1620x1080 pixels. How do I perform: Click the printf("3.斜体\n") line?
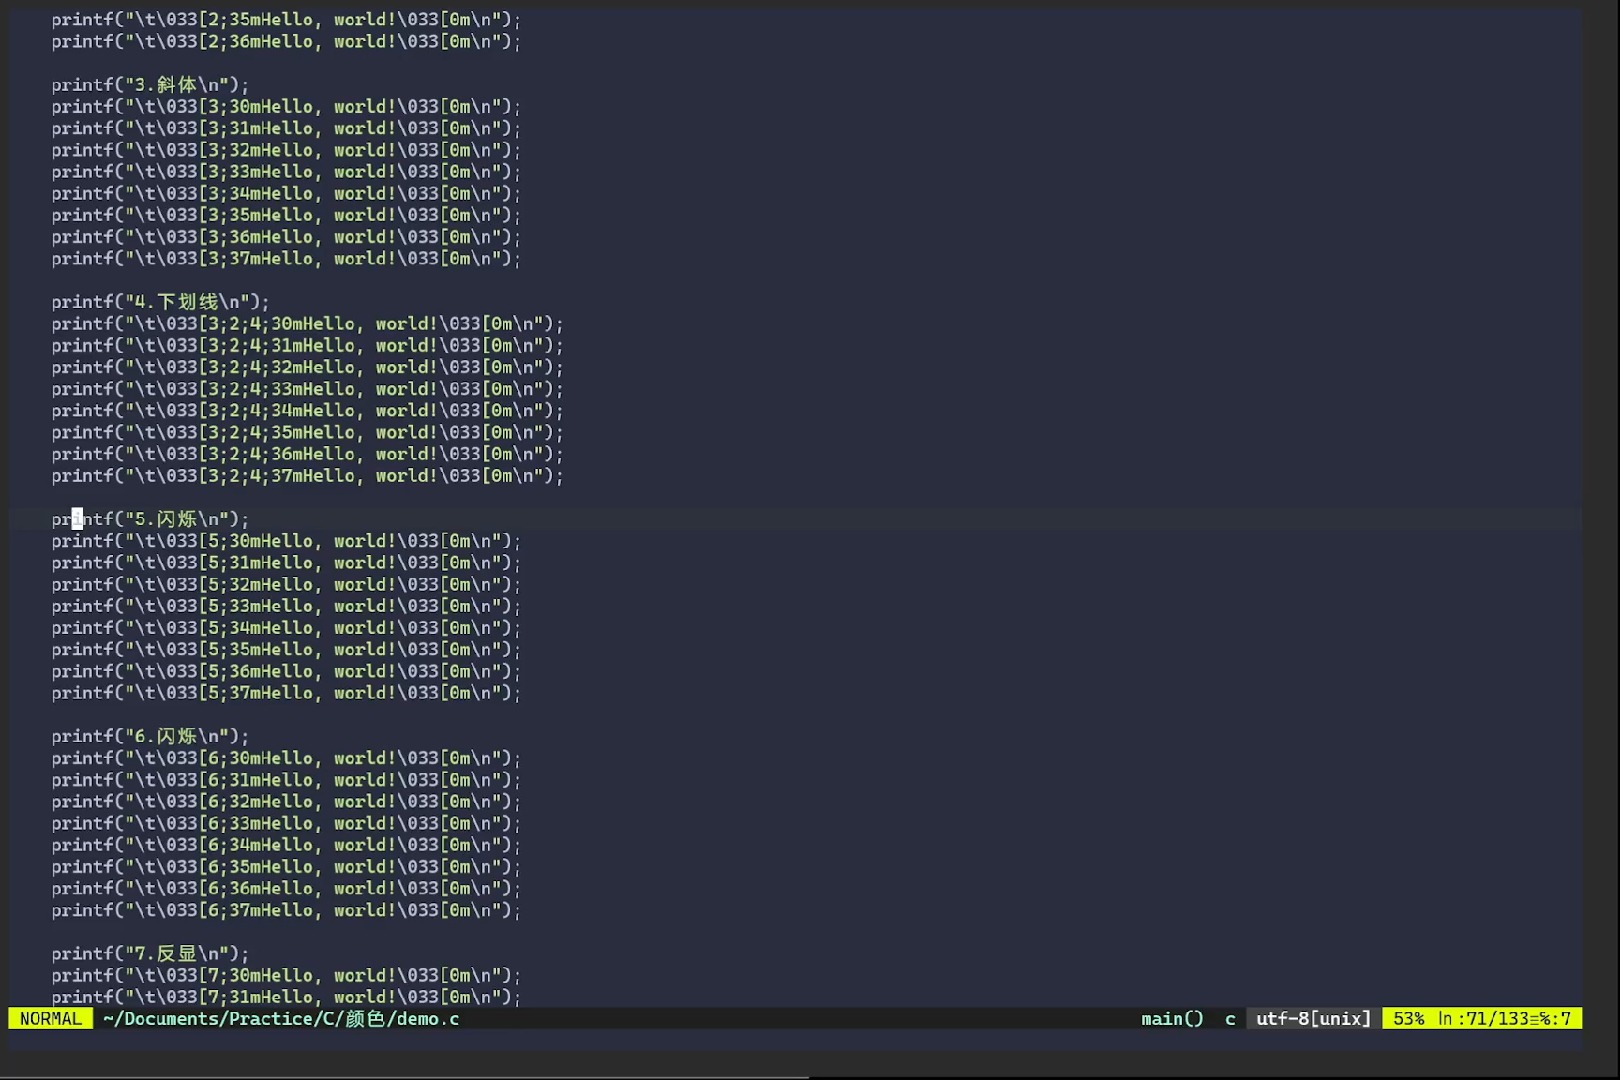pyautogui.click(x=150, y=85)
